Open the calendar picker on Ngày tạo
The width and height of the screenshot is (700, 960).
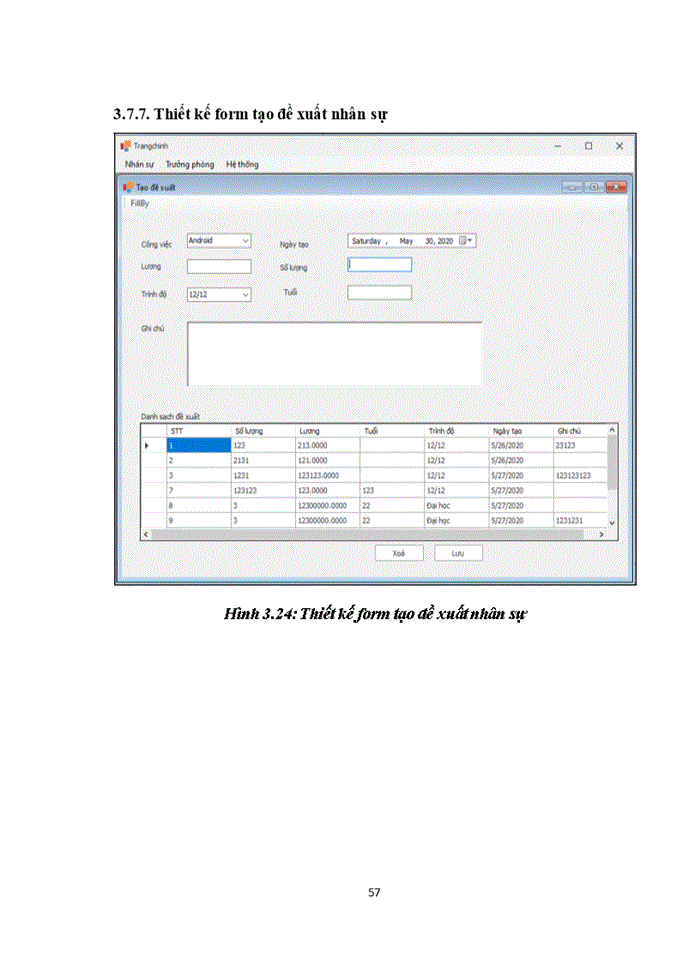click(462, 241)
